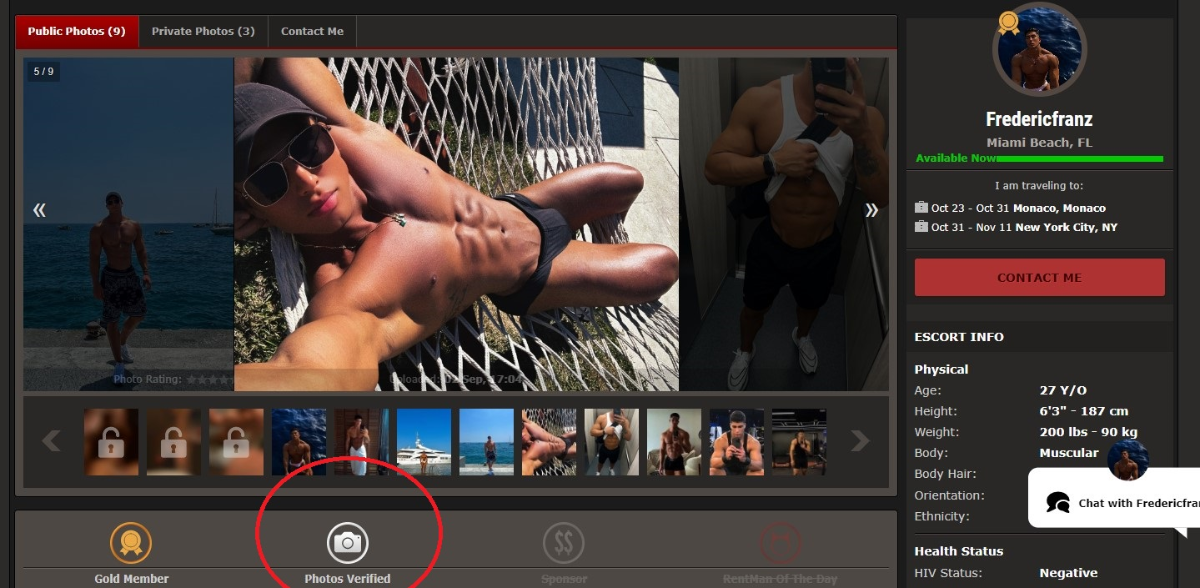Click the gold badge on profile avatar
The width and height of the screenshot is (1200, 588).
click(1008, 22)
